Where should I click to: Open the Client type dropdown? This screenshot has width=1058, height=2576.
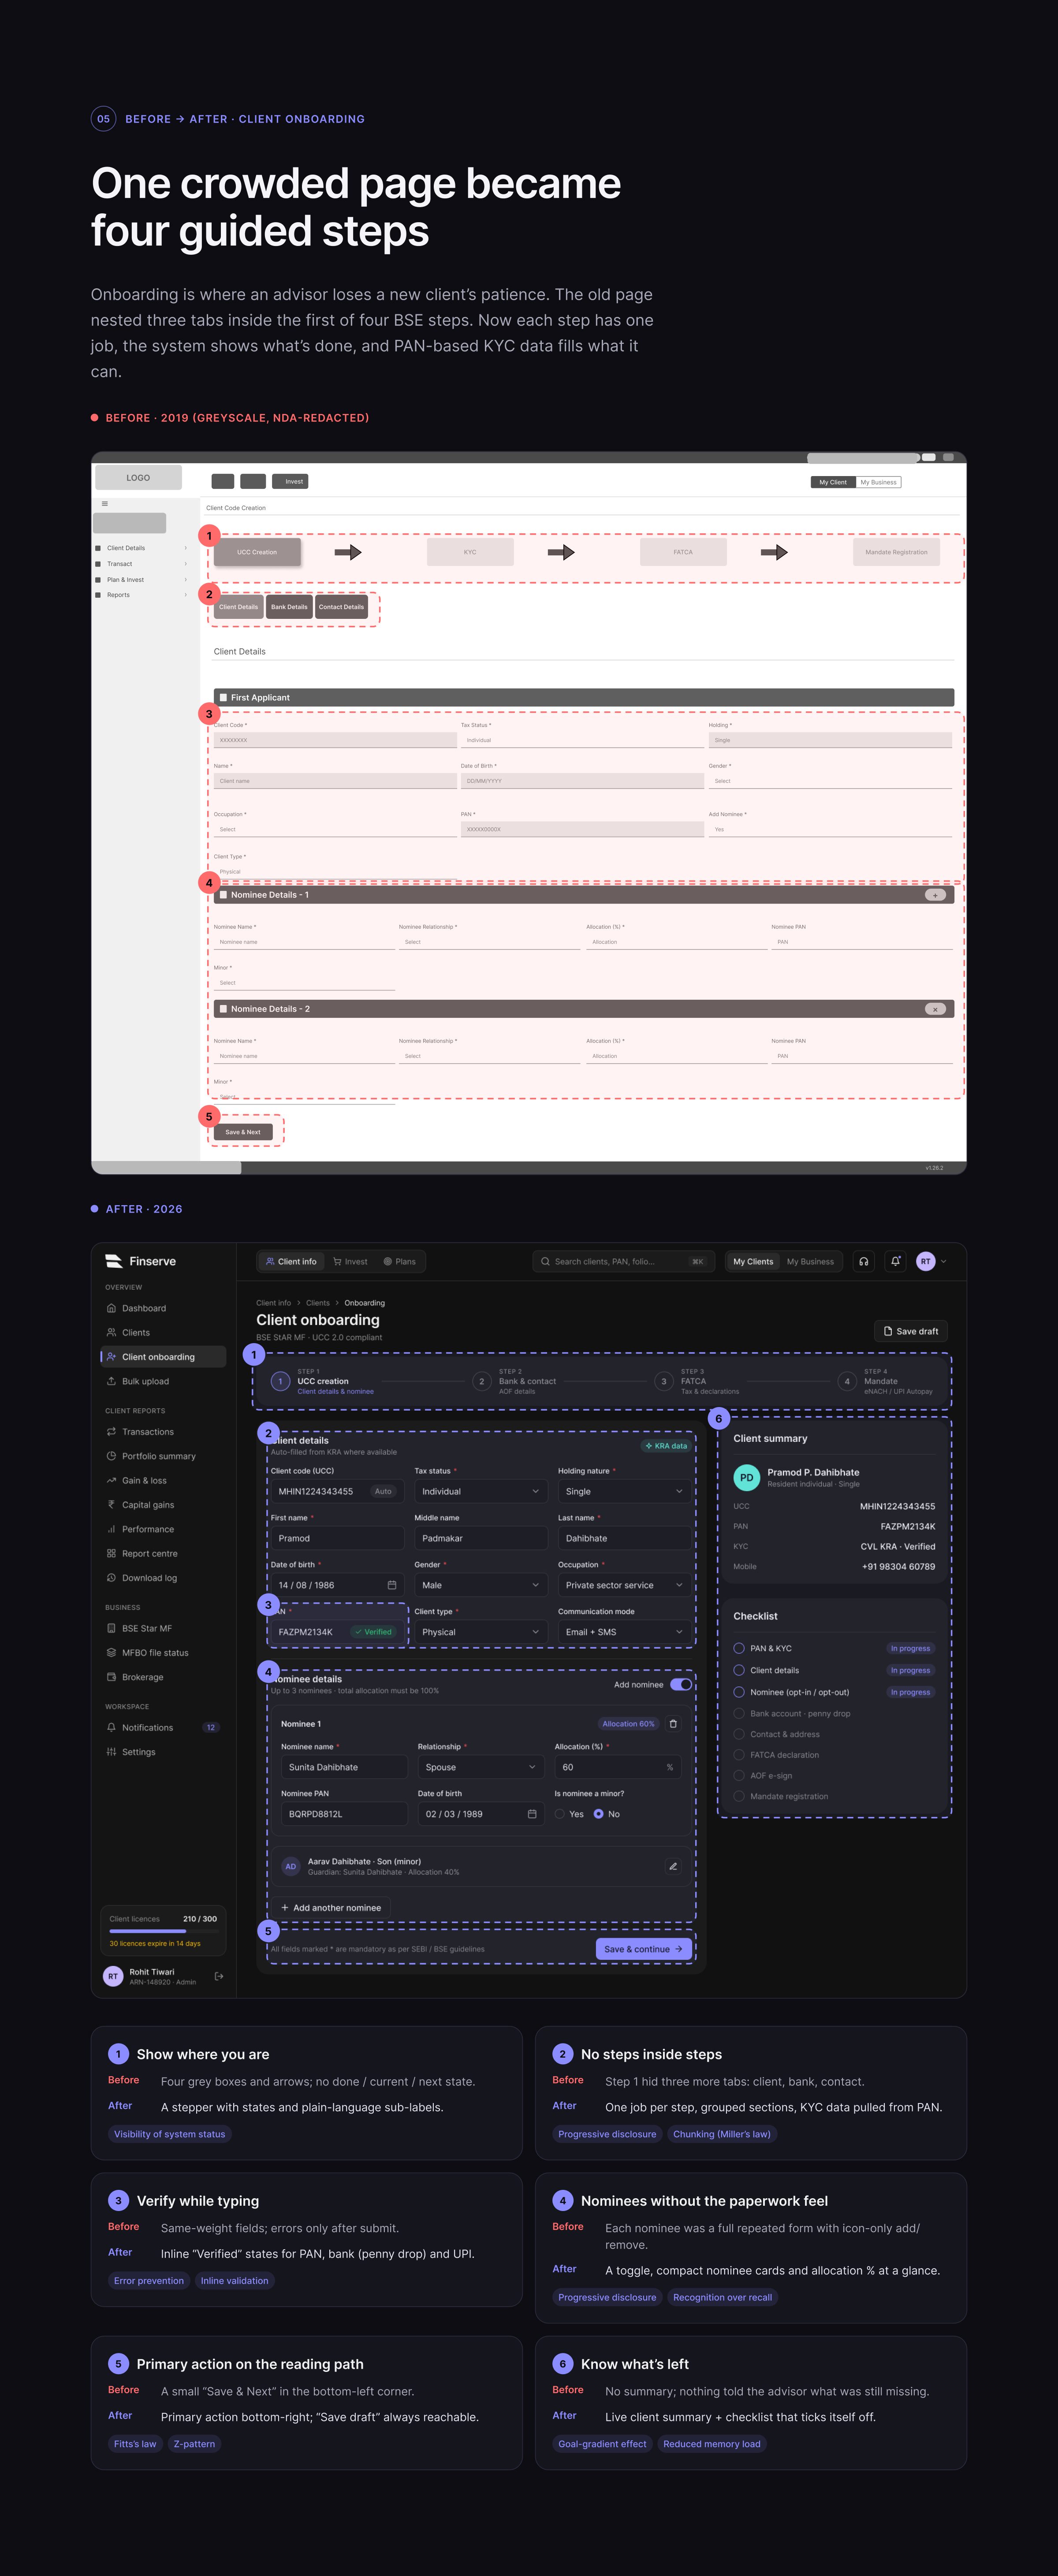(x=481, y=1632)
